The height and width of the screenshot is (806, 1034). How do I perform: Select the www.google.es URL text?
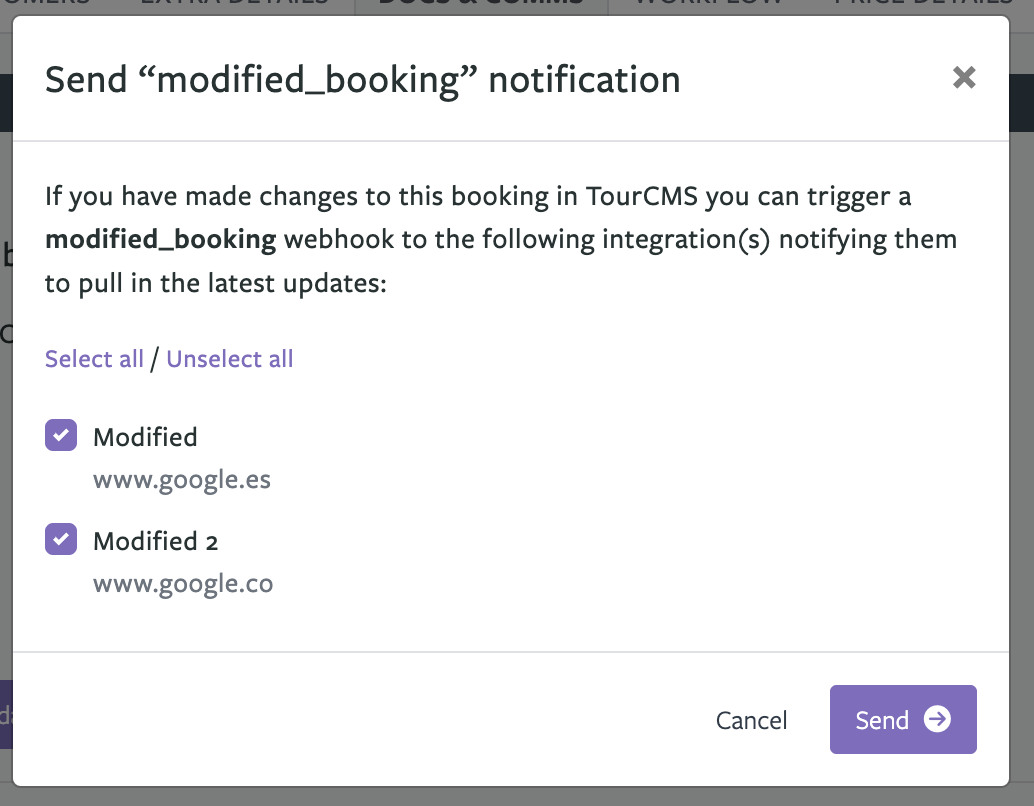click(x=182, y=481)
